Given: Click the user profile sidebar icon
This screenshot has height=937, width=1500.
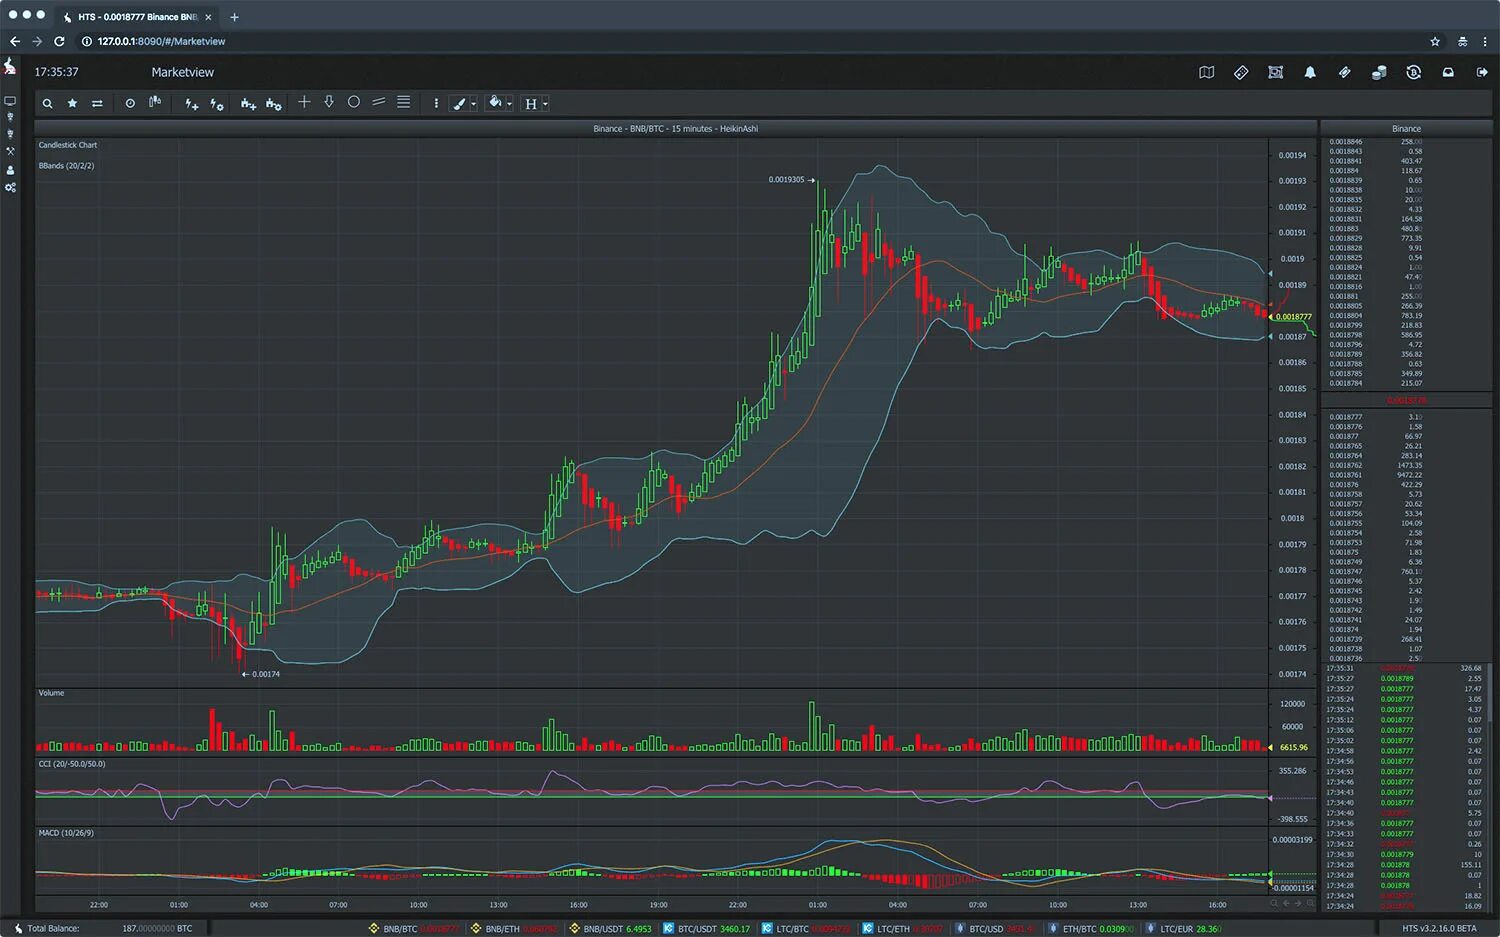Looking at the screenshot, I should point(10,170).
